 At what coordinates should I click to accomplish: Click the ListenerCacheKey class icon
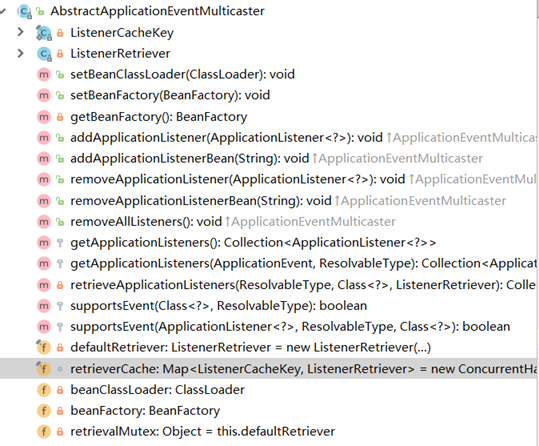coord(44,33)
